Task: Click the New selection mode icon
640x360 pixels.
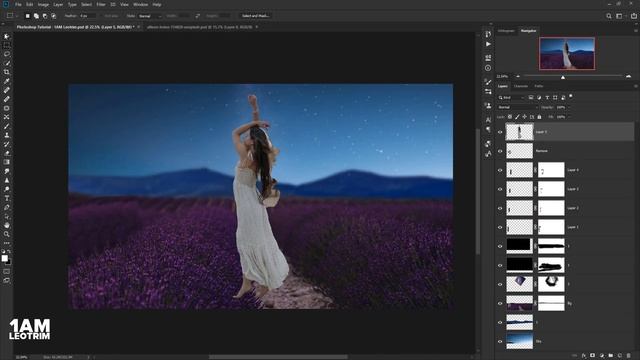Action: tap(27, 16)
